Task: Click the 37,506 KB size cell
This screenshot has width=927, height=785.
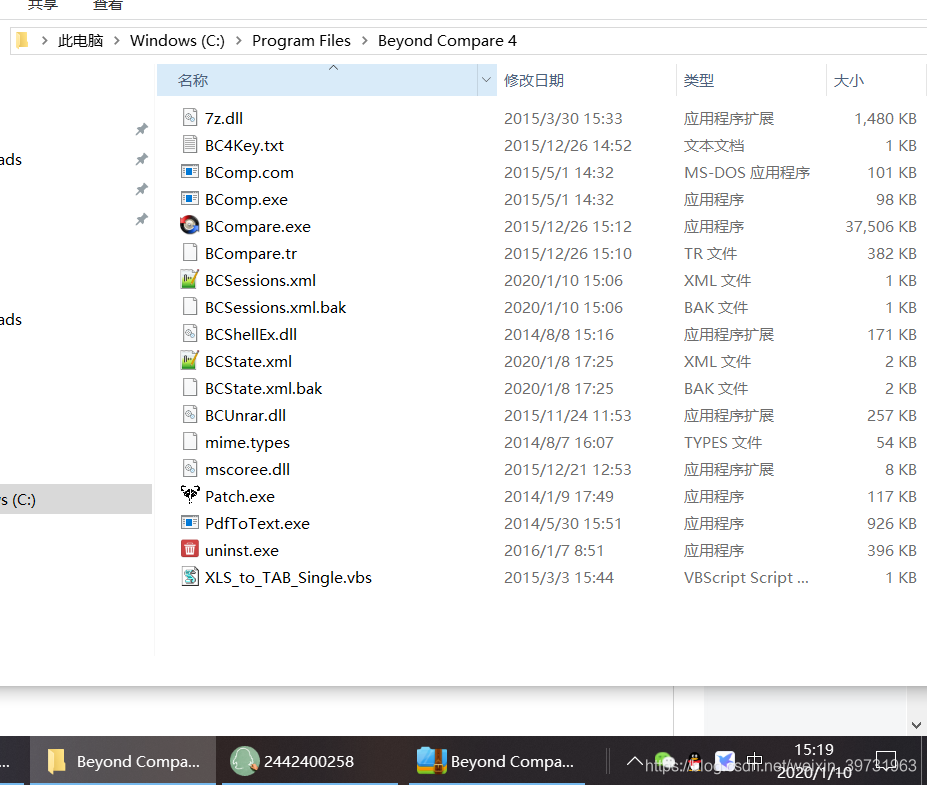Action: (881, 226)
